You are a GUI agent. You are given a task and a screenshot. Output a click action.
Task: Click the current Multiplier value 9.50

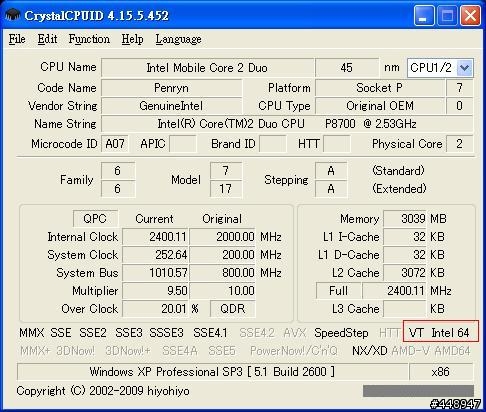[155, 291]
